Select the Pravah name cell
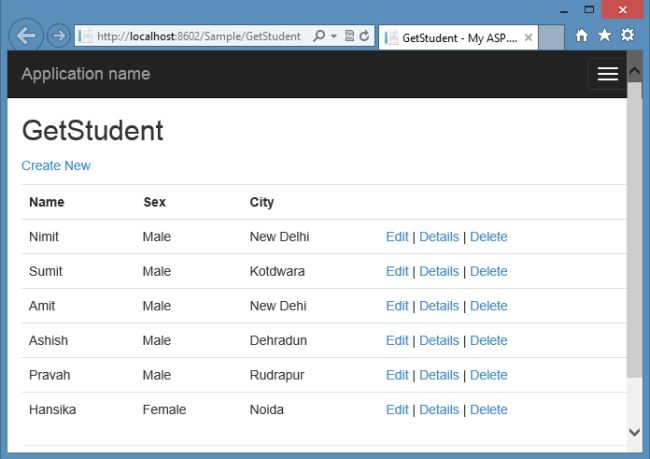The image size is (650, 459). coord(50,375)
